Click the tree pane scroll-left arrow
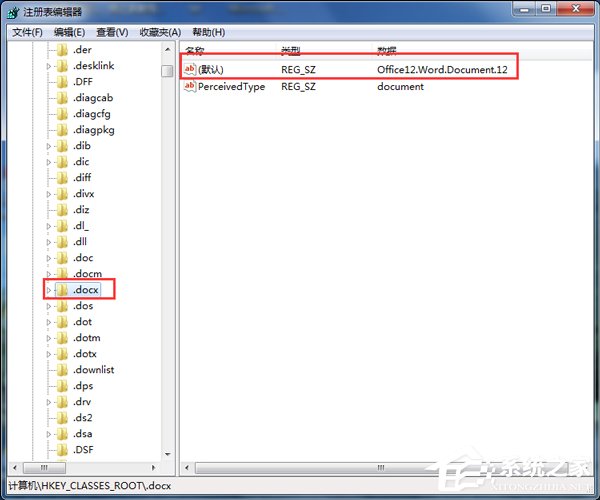Screen dimensions: 600x500 15,467
